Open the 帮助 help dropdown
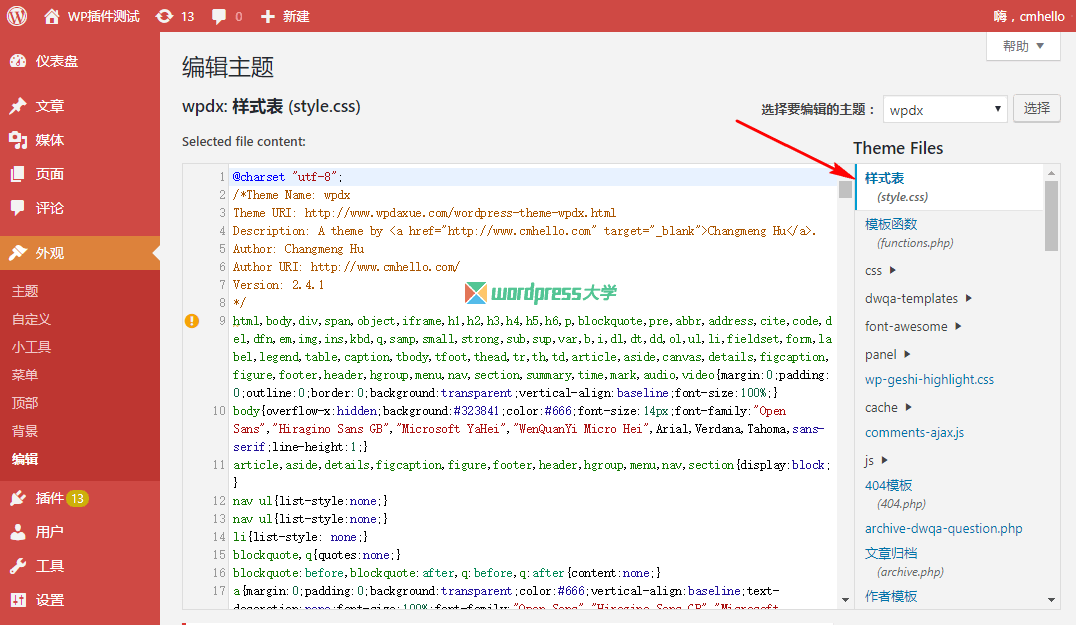Image resolution: width=1076 pixels, height=625 pixels. point(1023,46)
